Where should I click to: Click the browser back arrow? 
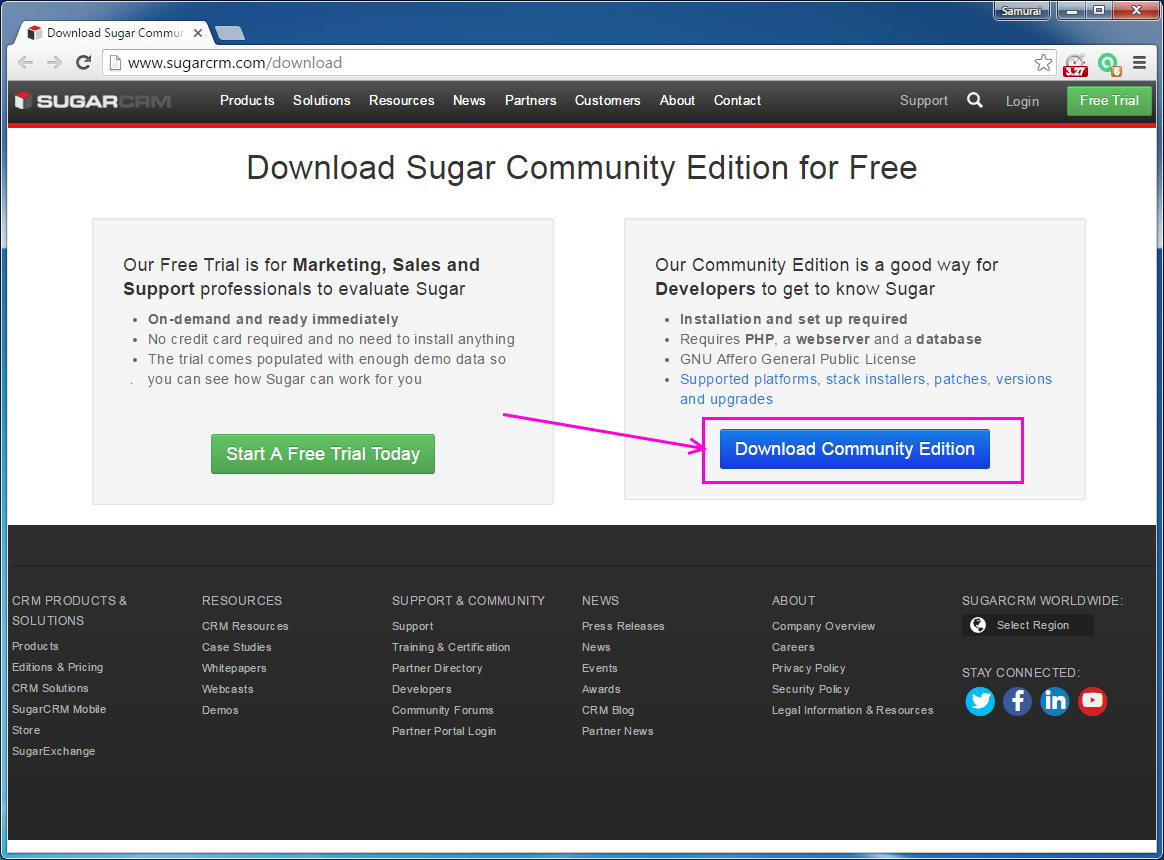click(x=25, y=62)
